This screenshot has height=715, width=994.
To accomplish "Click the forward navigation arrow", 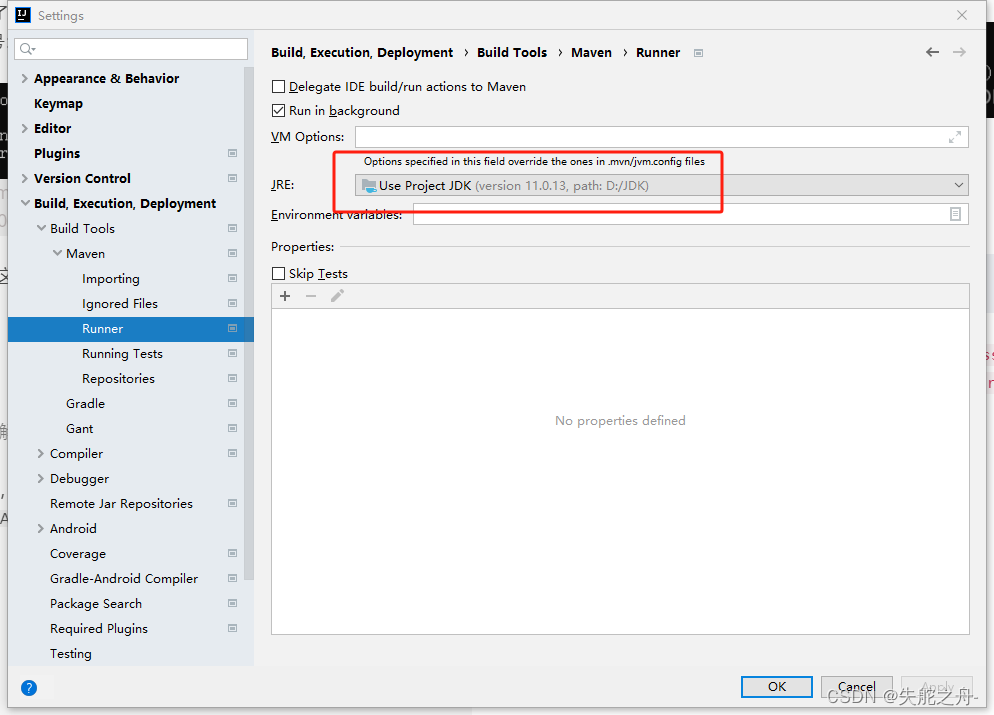I will tap(959, 52).
